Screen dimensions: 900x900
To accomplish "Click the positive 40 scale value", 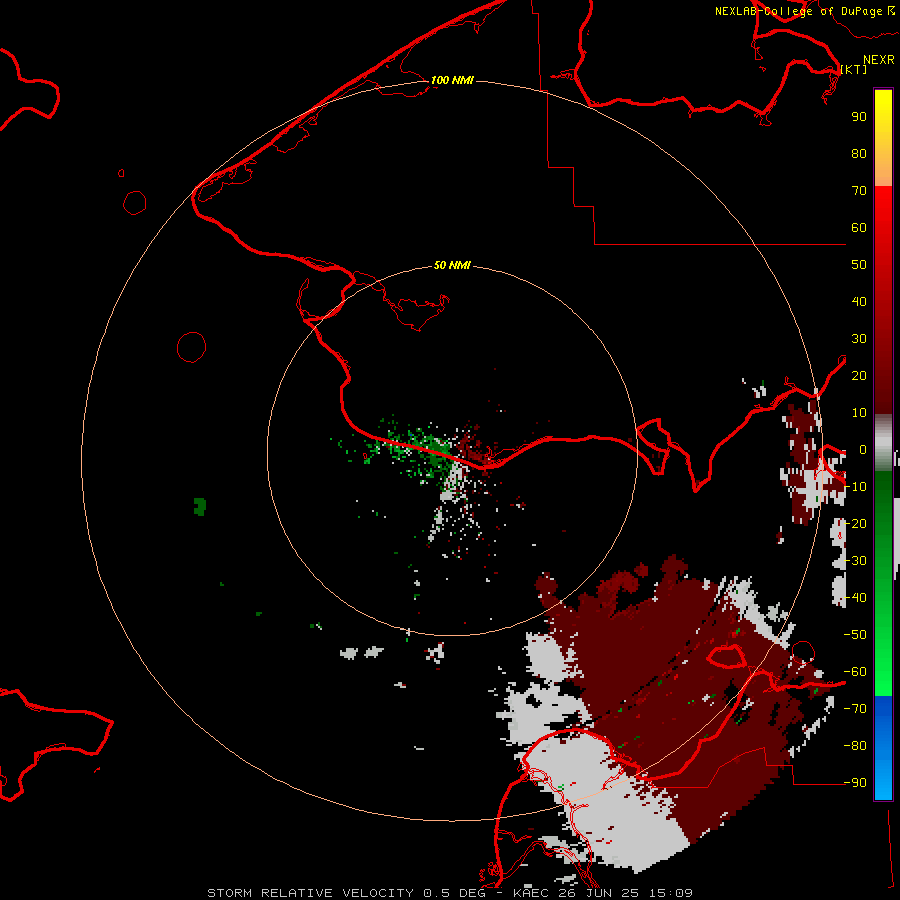I will coord(859,301).
